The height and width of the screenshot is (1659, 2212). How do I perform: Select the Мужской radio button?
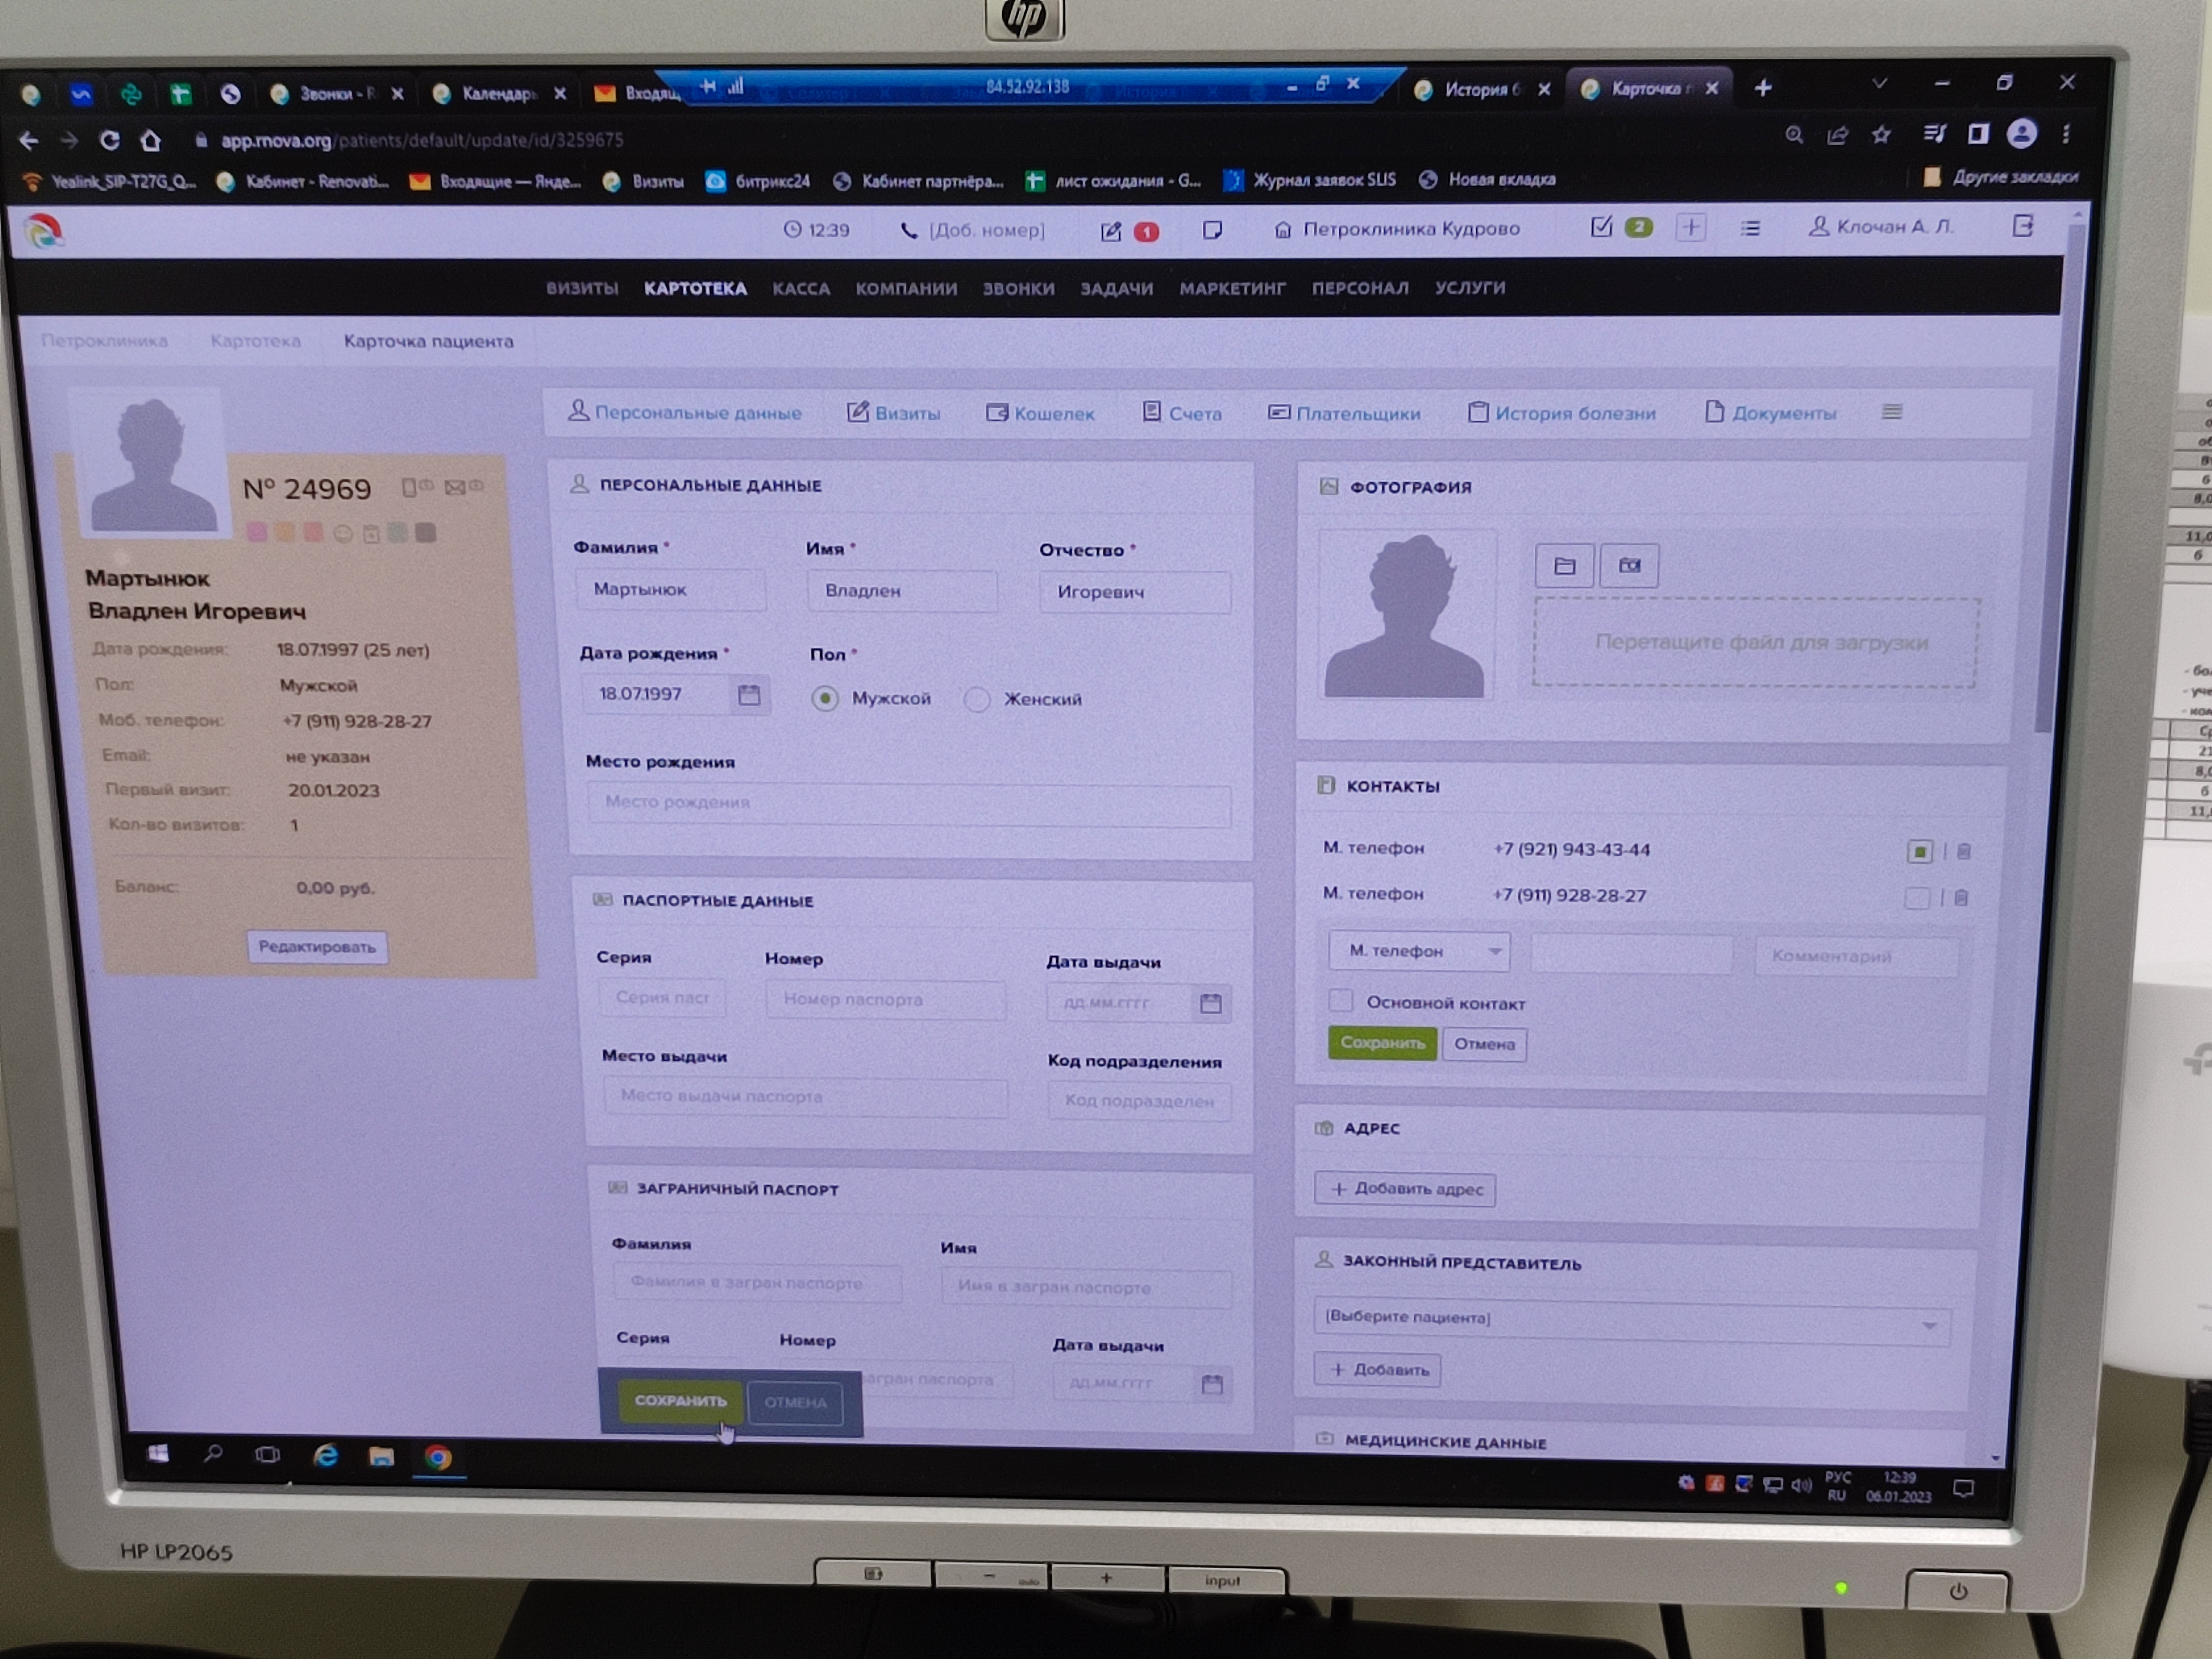[825, 698]
